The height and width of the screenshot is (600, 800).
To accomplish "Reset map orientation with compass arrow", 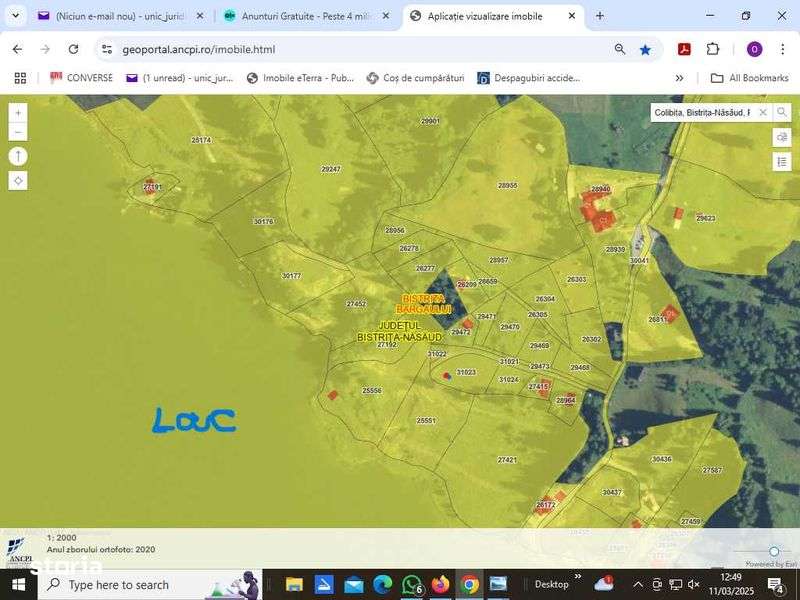I will 18,156.
